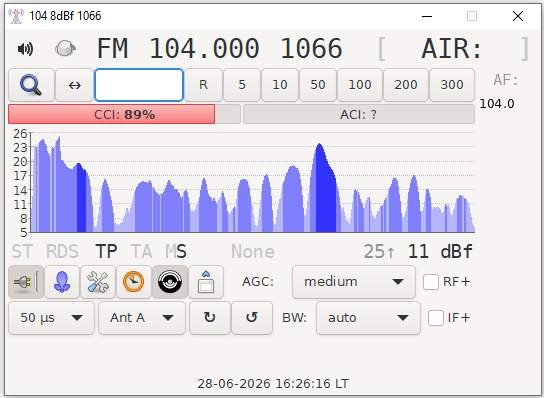Enable the RF+ checkbox

pos(431,282)
